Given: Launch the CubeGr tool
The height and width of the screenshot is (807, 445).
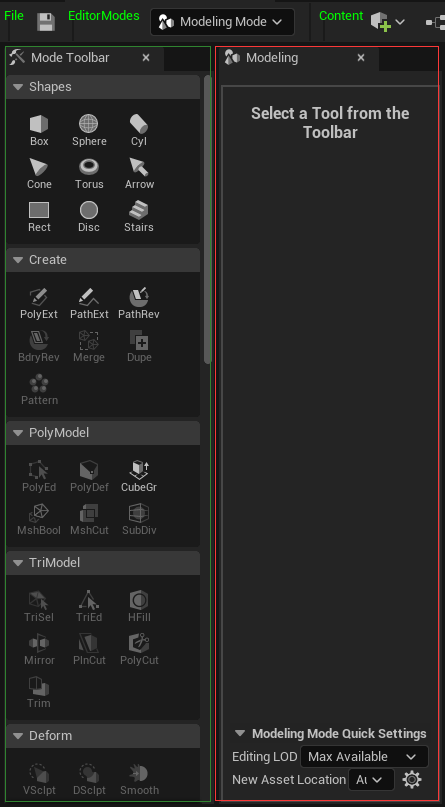Looking at the screenshot, I should (x=139, y=477).
